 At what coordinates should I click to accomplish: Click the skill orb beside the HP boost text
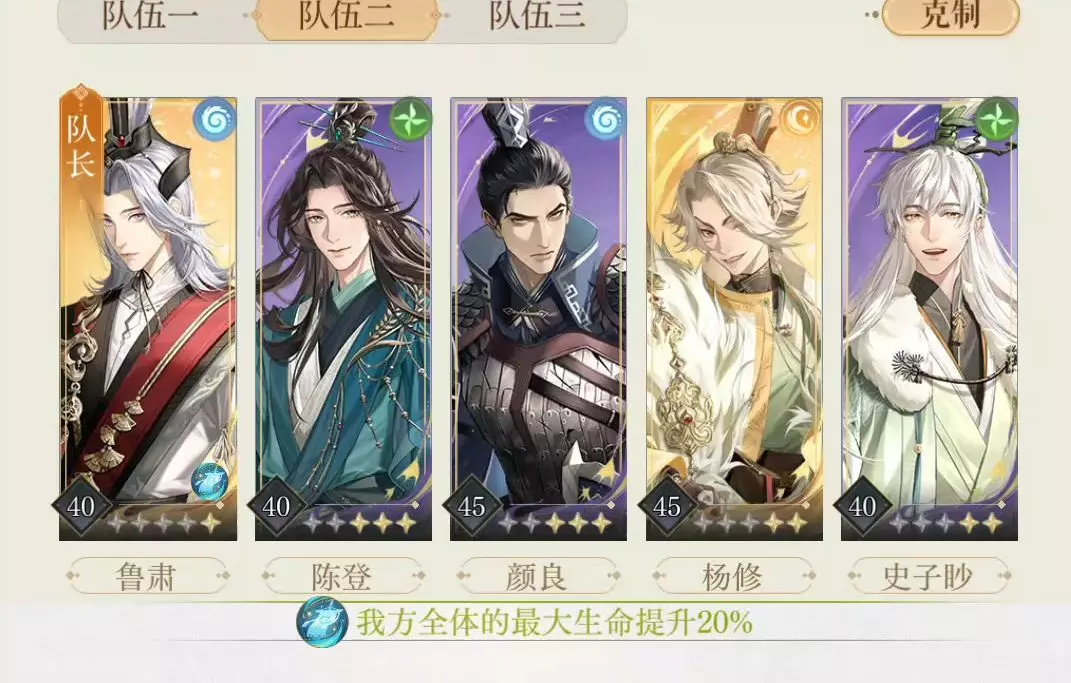click(x=321, y=622)
